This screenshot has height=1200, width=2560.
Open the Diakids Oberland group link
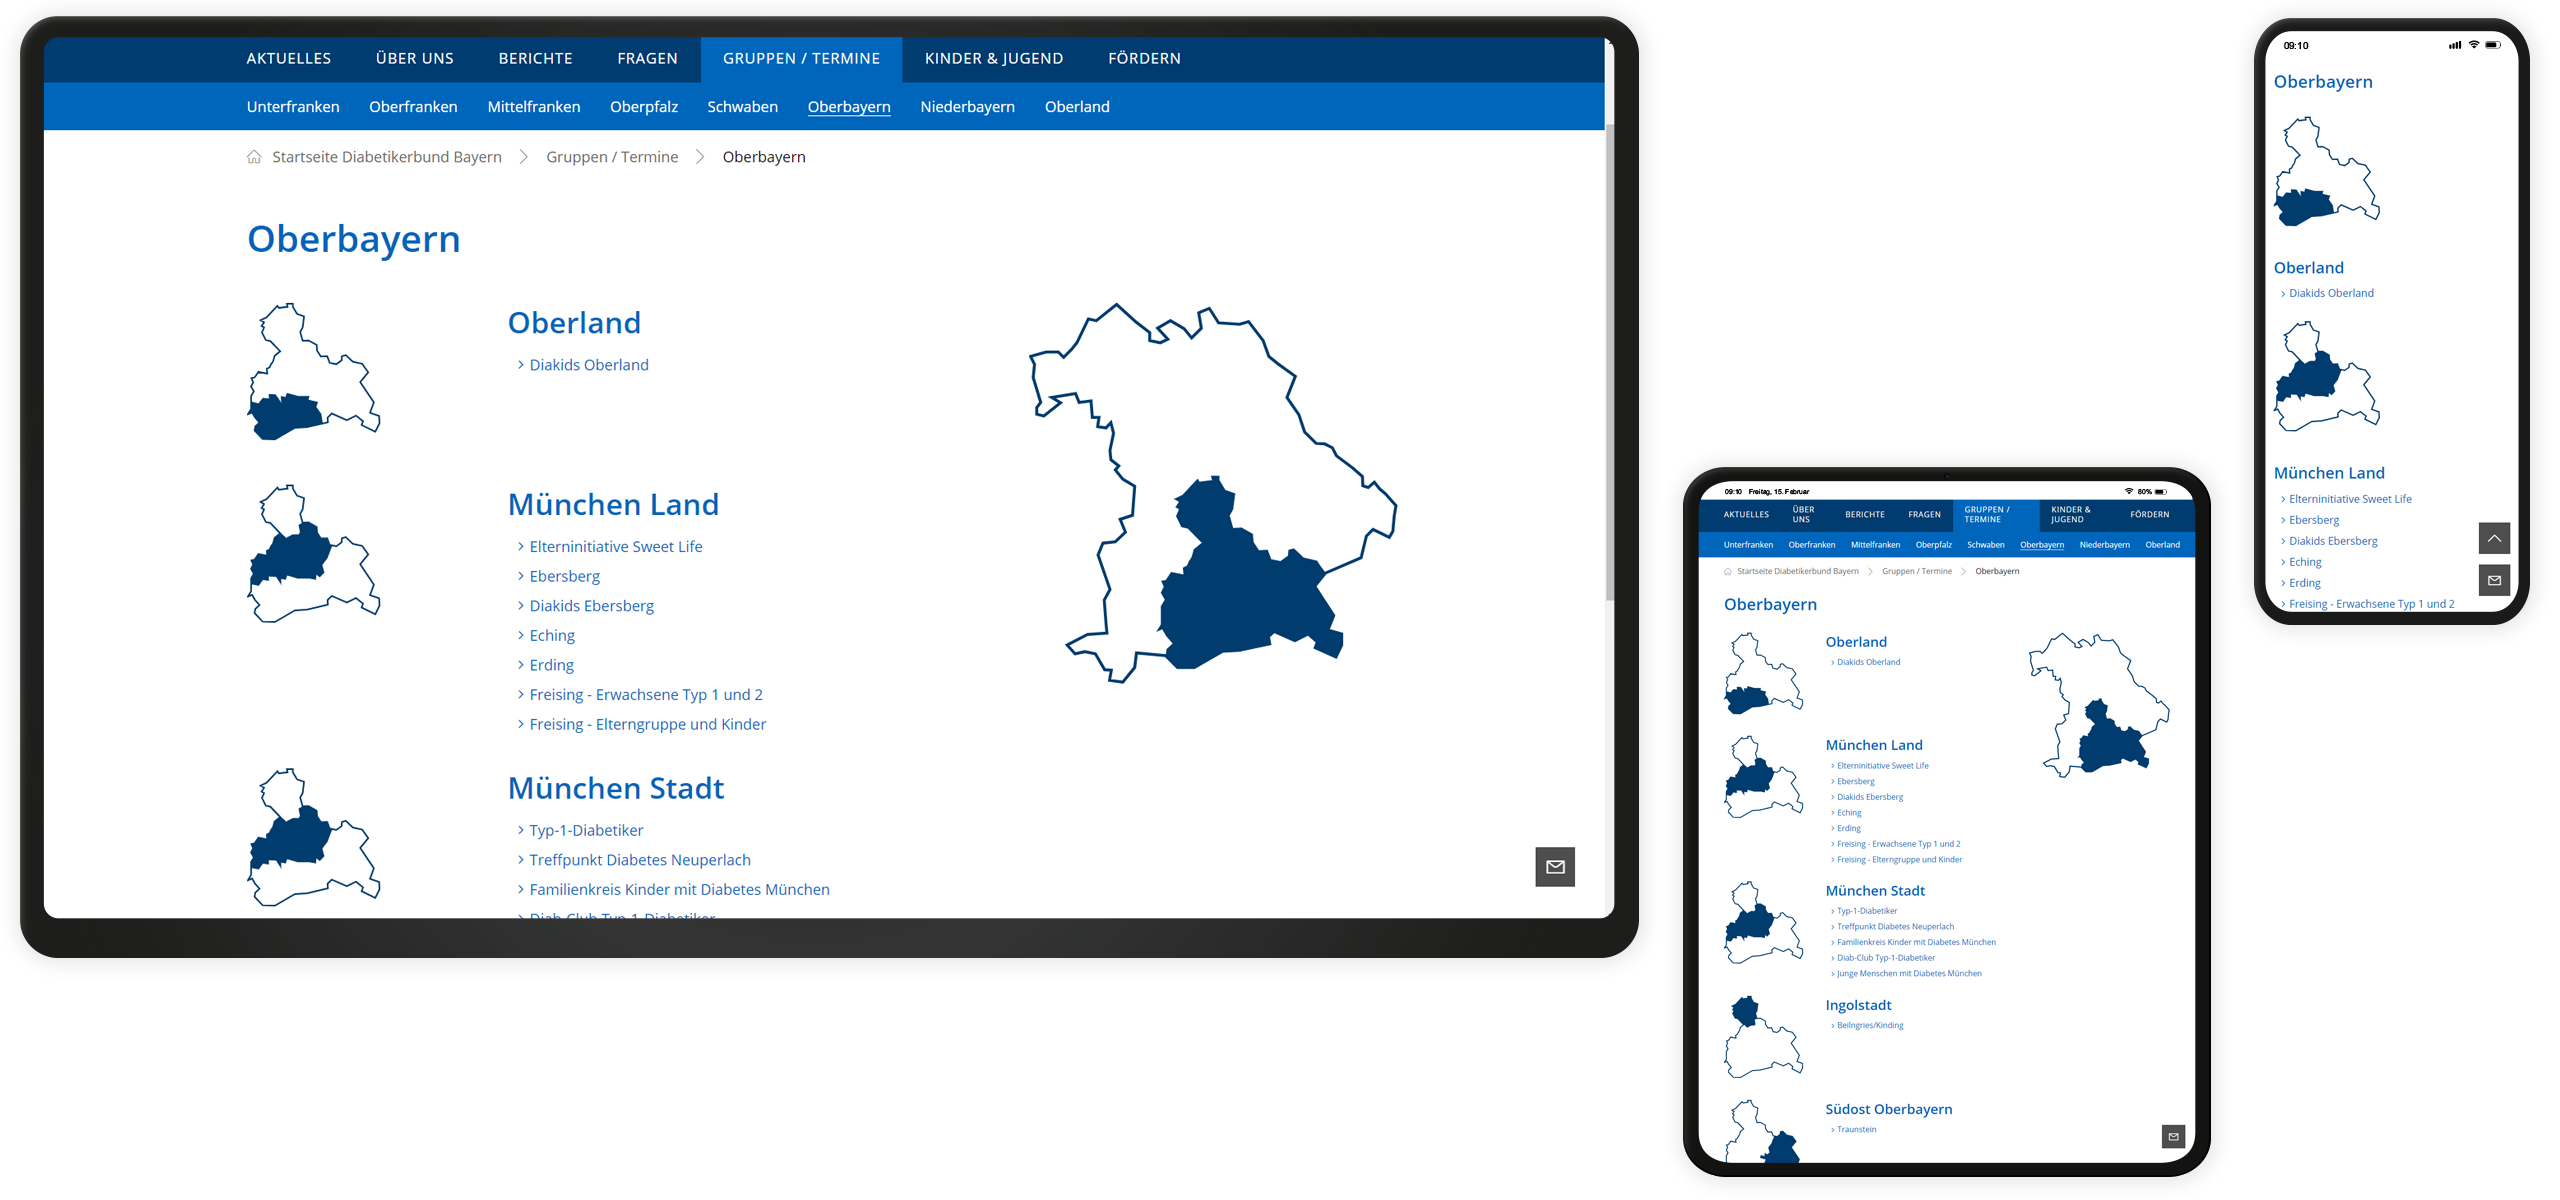588,364
